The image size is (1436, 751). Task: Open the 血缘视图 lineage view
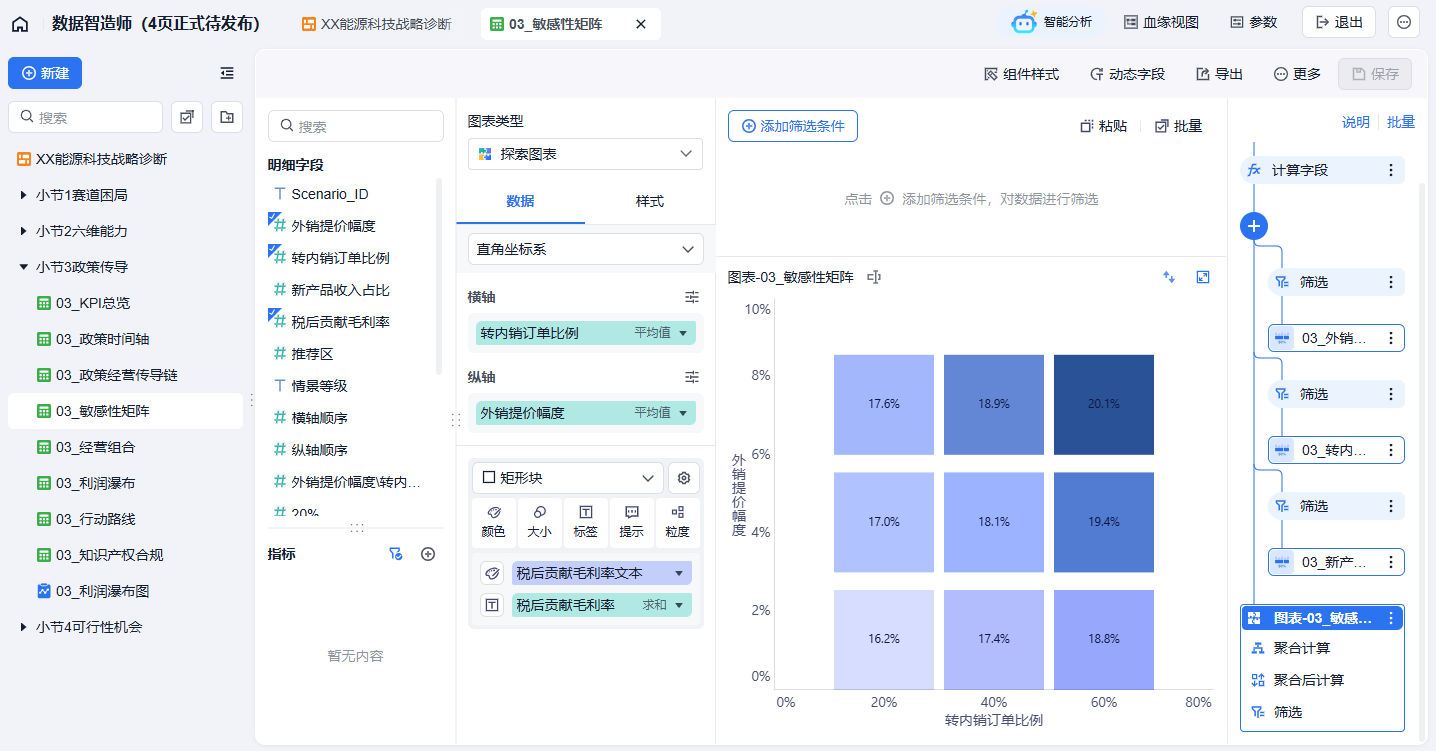[x=1160, y=22]
